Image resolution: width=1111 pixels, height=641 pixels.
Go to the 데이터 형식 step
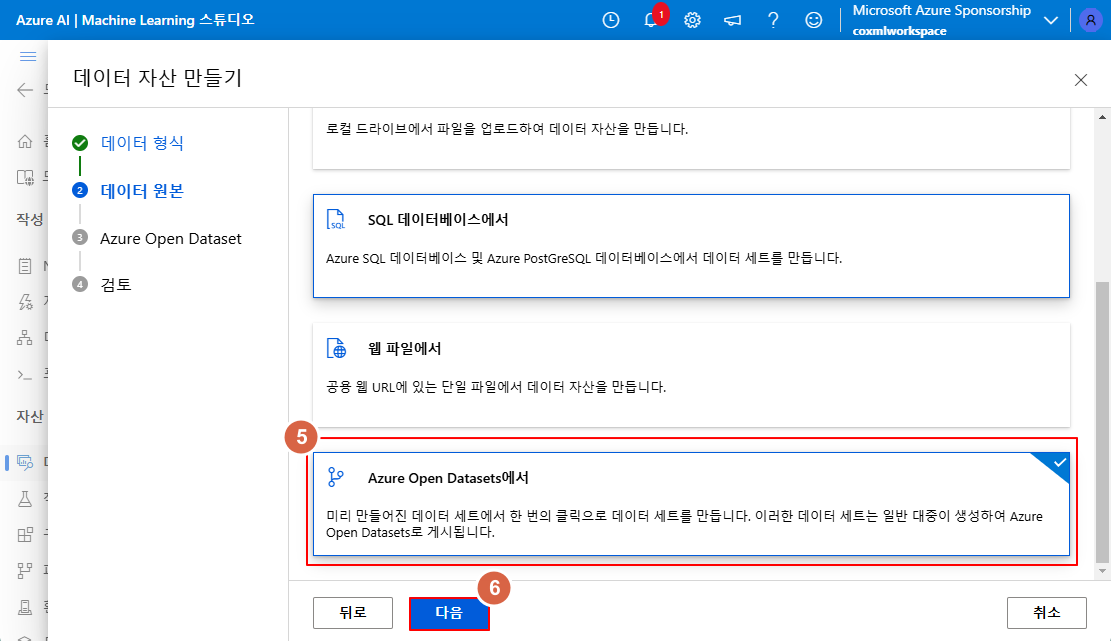tap(142, 143)
